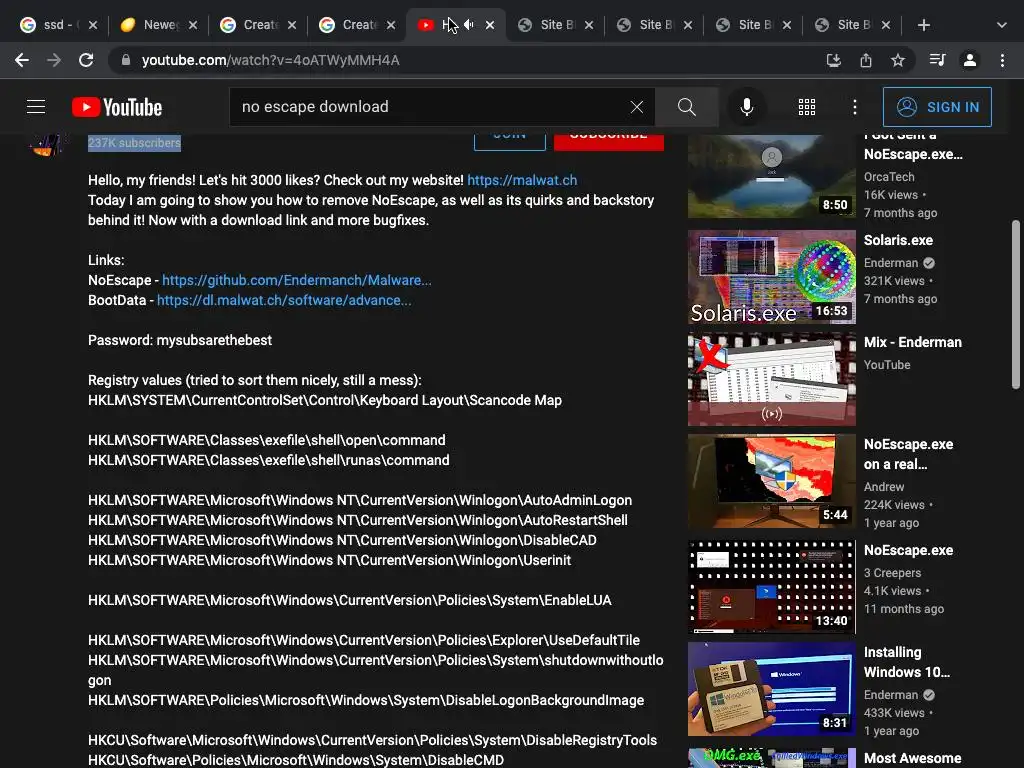
Task: Click '3 Creepers' channel name
Action: pyautogui.click(x=892, y=573)
